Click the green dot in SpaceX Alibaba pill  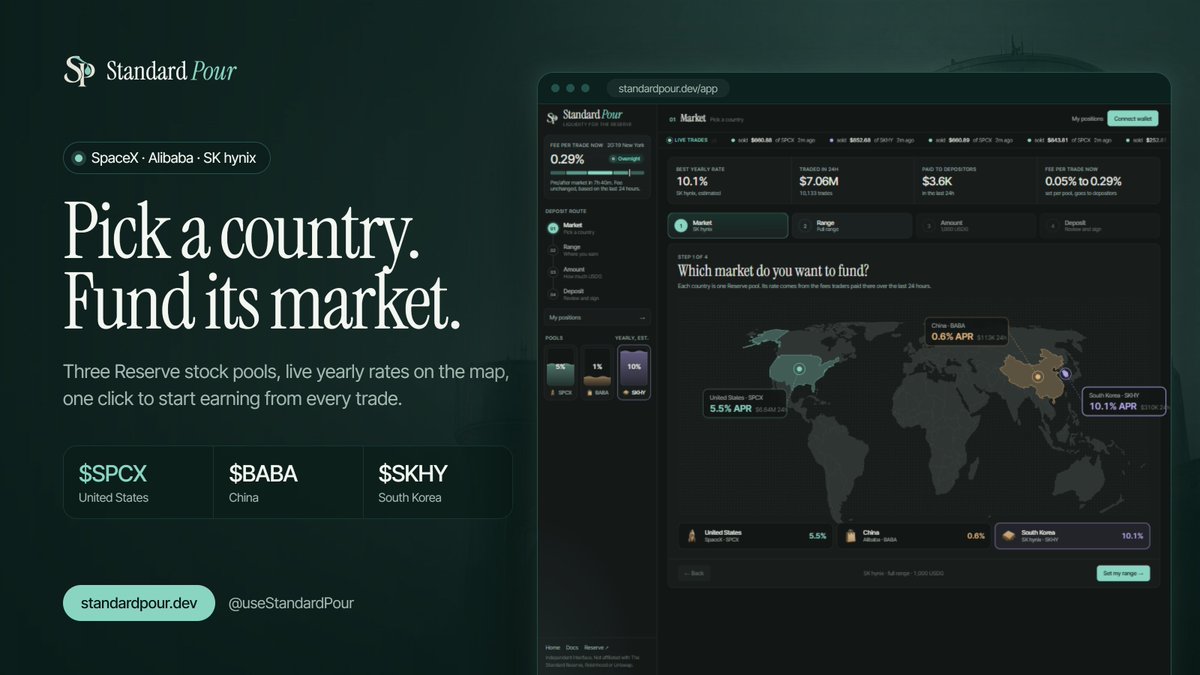click(x=79, y=158)
